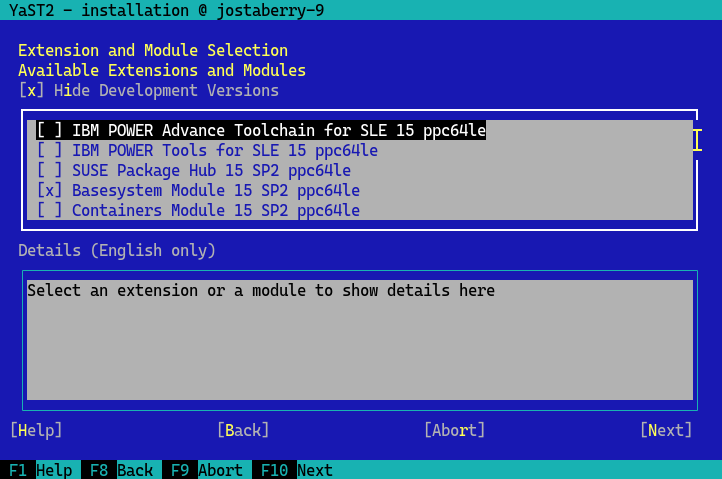
Task: Select IBM POWER Advance Toolchain for SLE 15
Action: click(260, 131)
